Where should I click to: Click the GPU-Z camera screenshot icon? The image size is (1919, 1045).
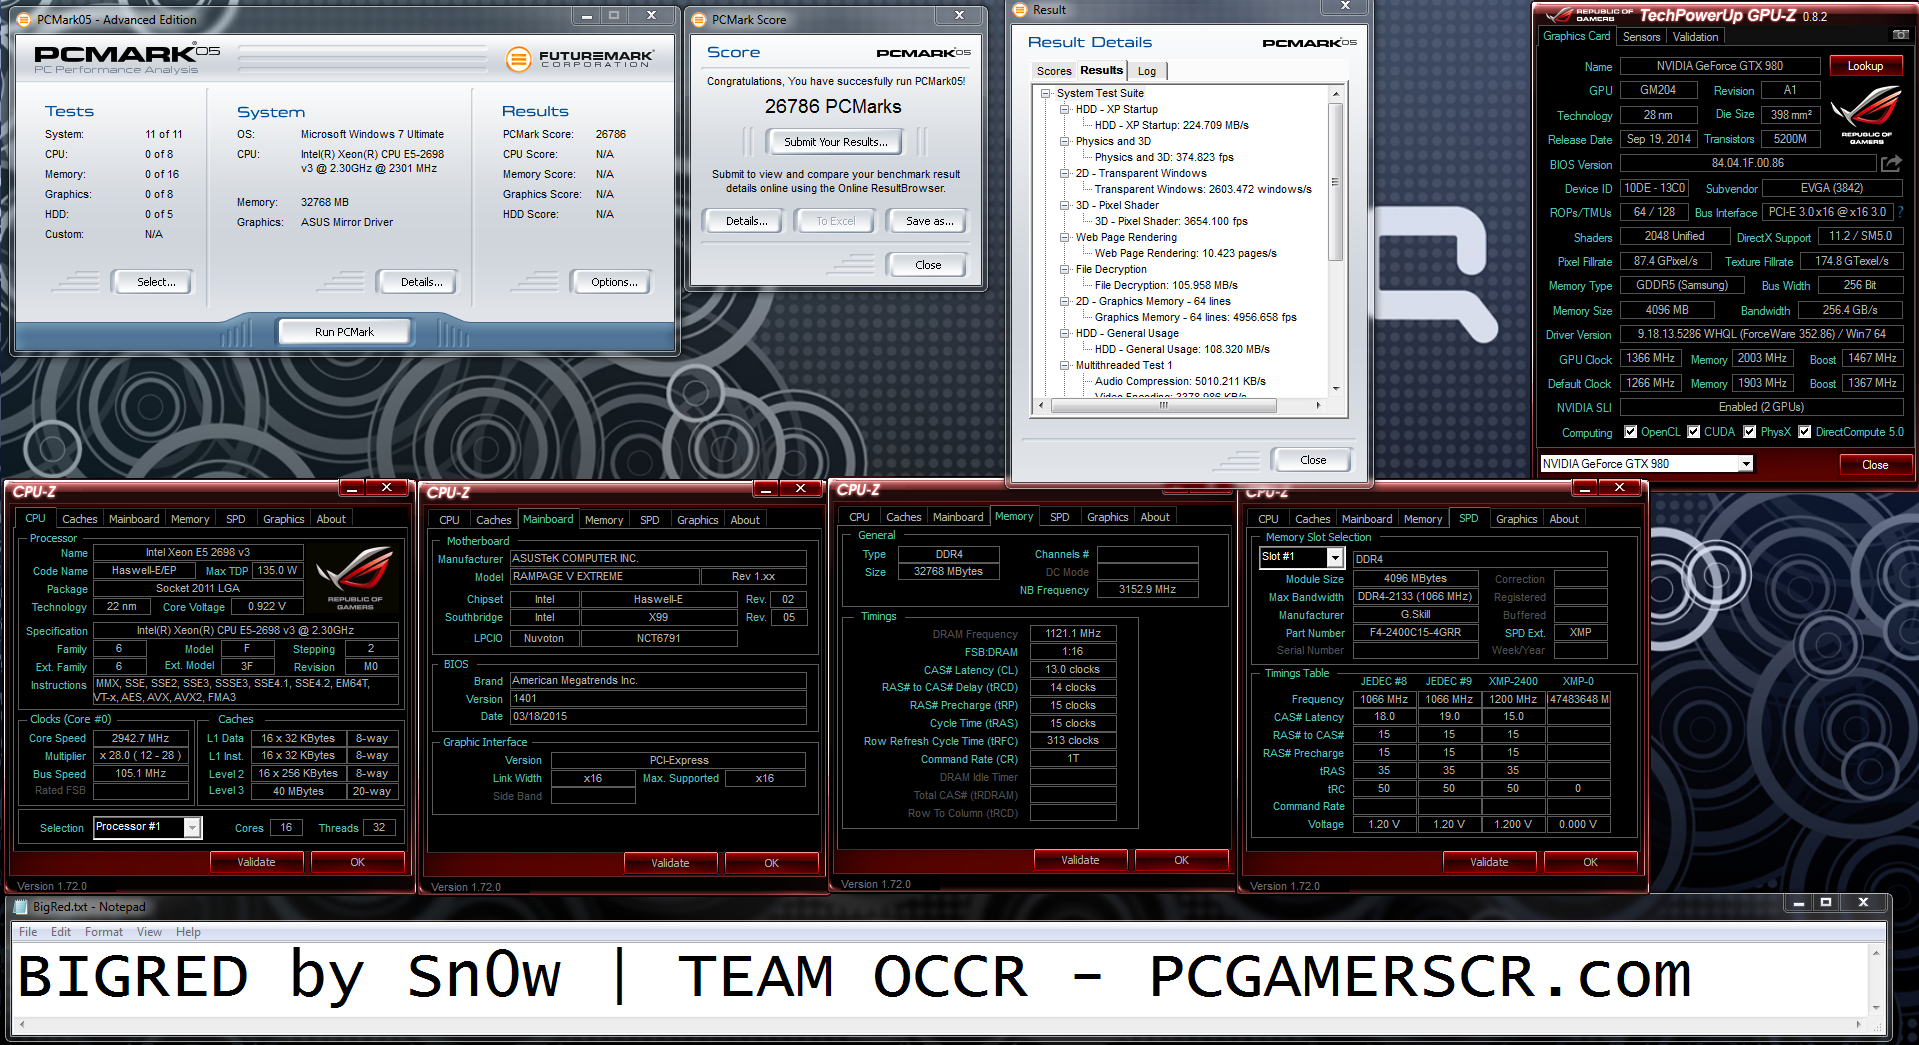click(1900, 35)
